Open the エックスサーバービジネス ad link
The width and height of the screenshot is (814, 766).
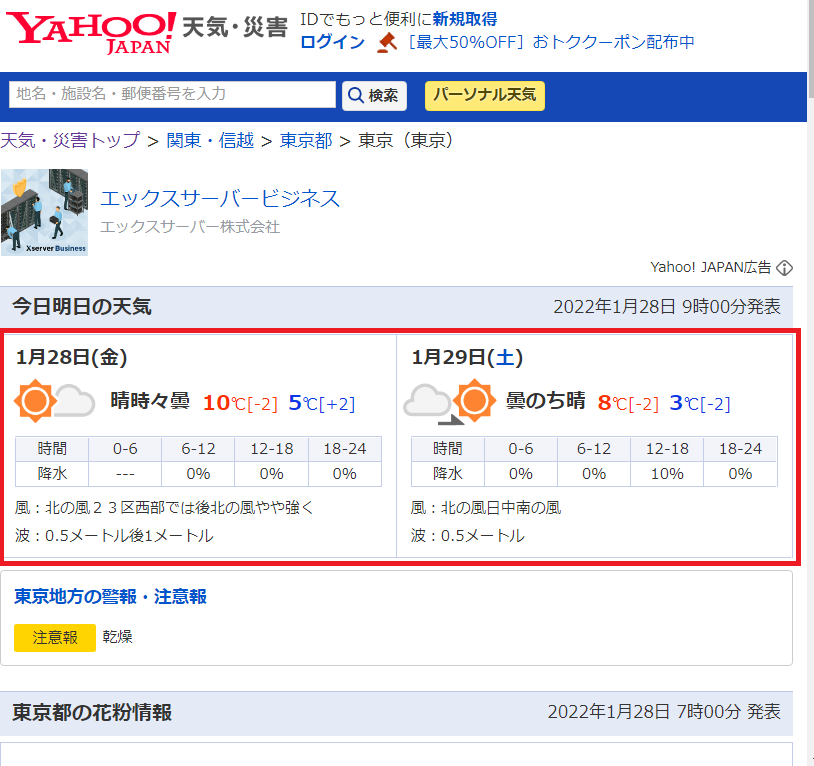[x=220, y=199]
